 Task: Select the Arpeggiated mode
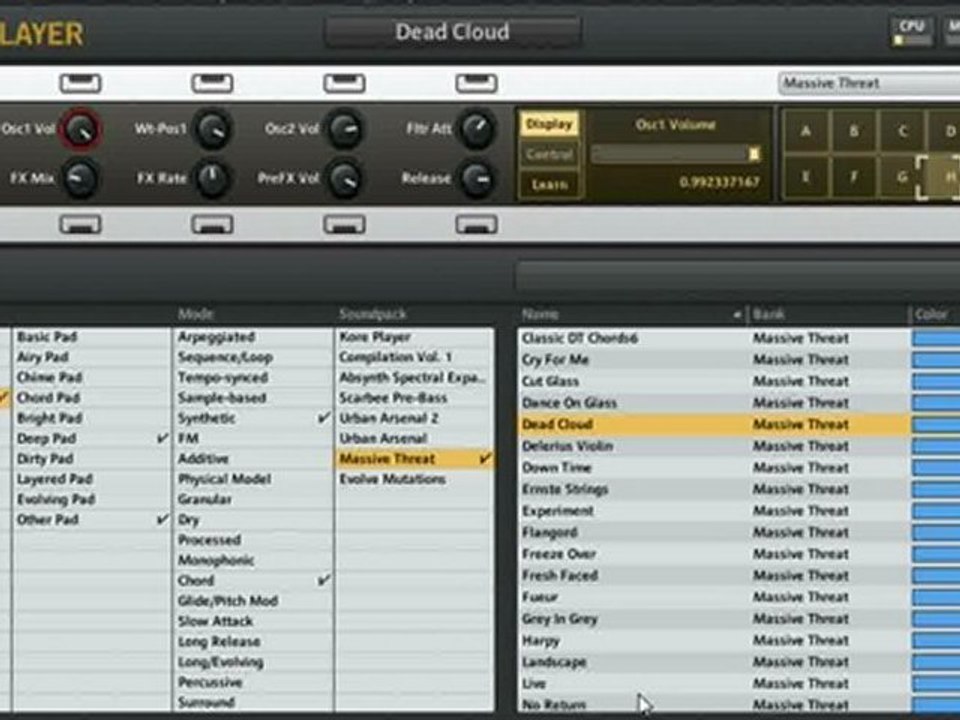253,337
